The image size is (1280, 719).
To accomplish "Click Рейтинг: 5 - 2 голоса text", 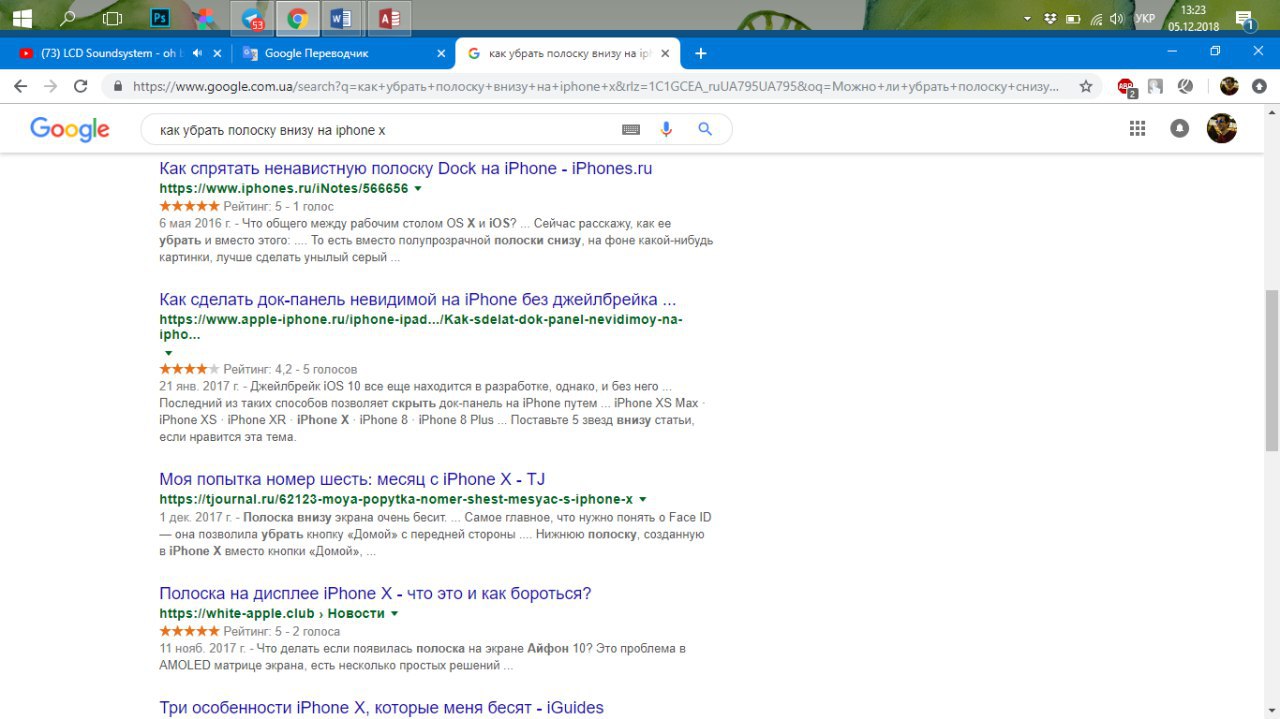I will [281, 631].
